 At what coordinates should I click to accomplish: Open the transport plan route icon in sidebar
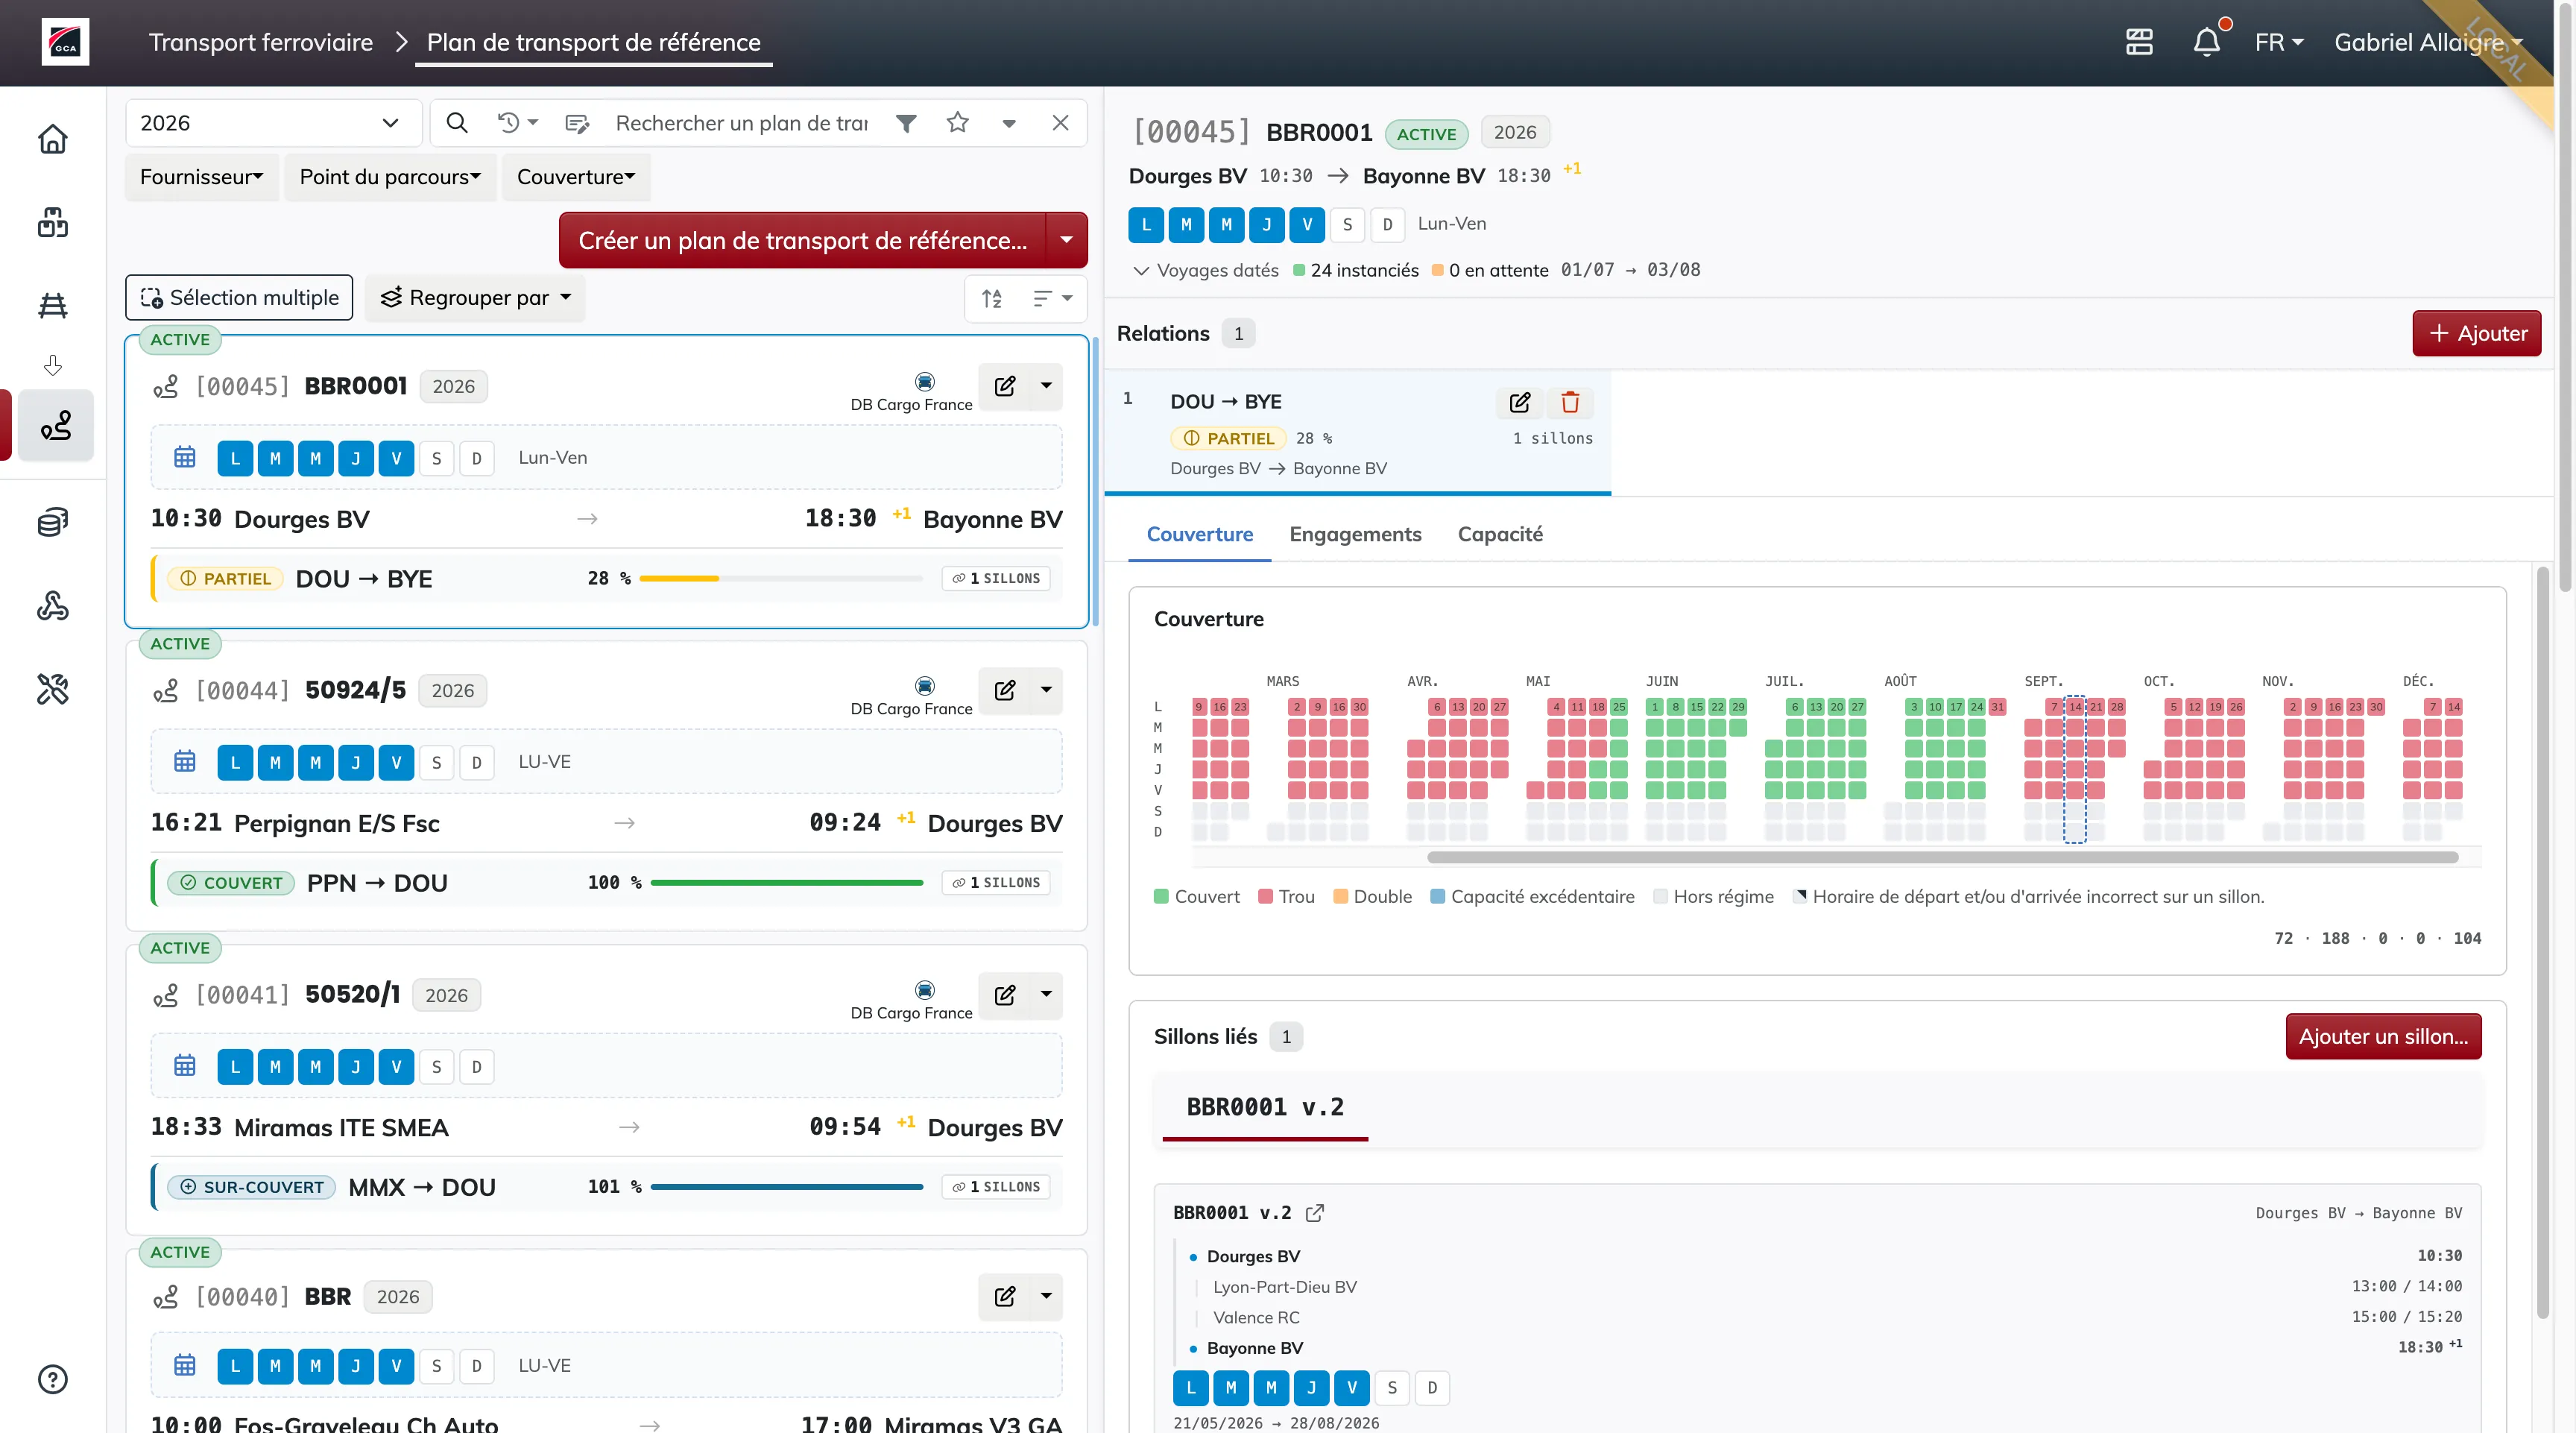coord(56,426)
